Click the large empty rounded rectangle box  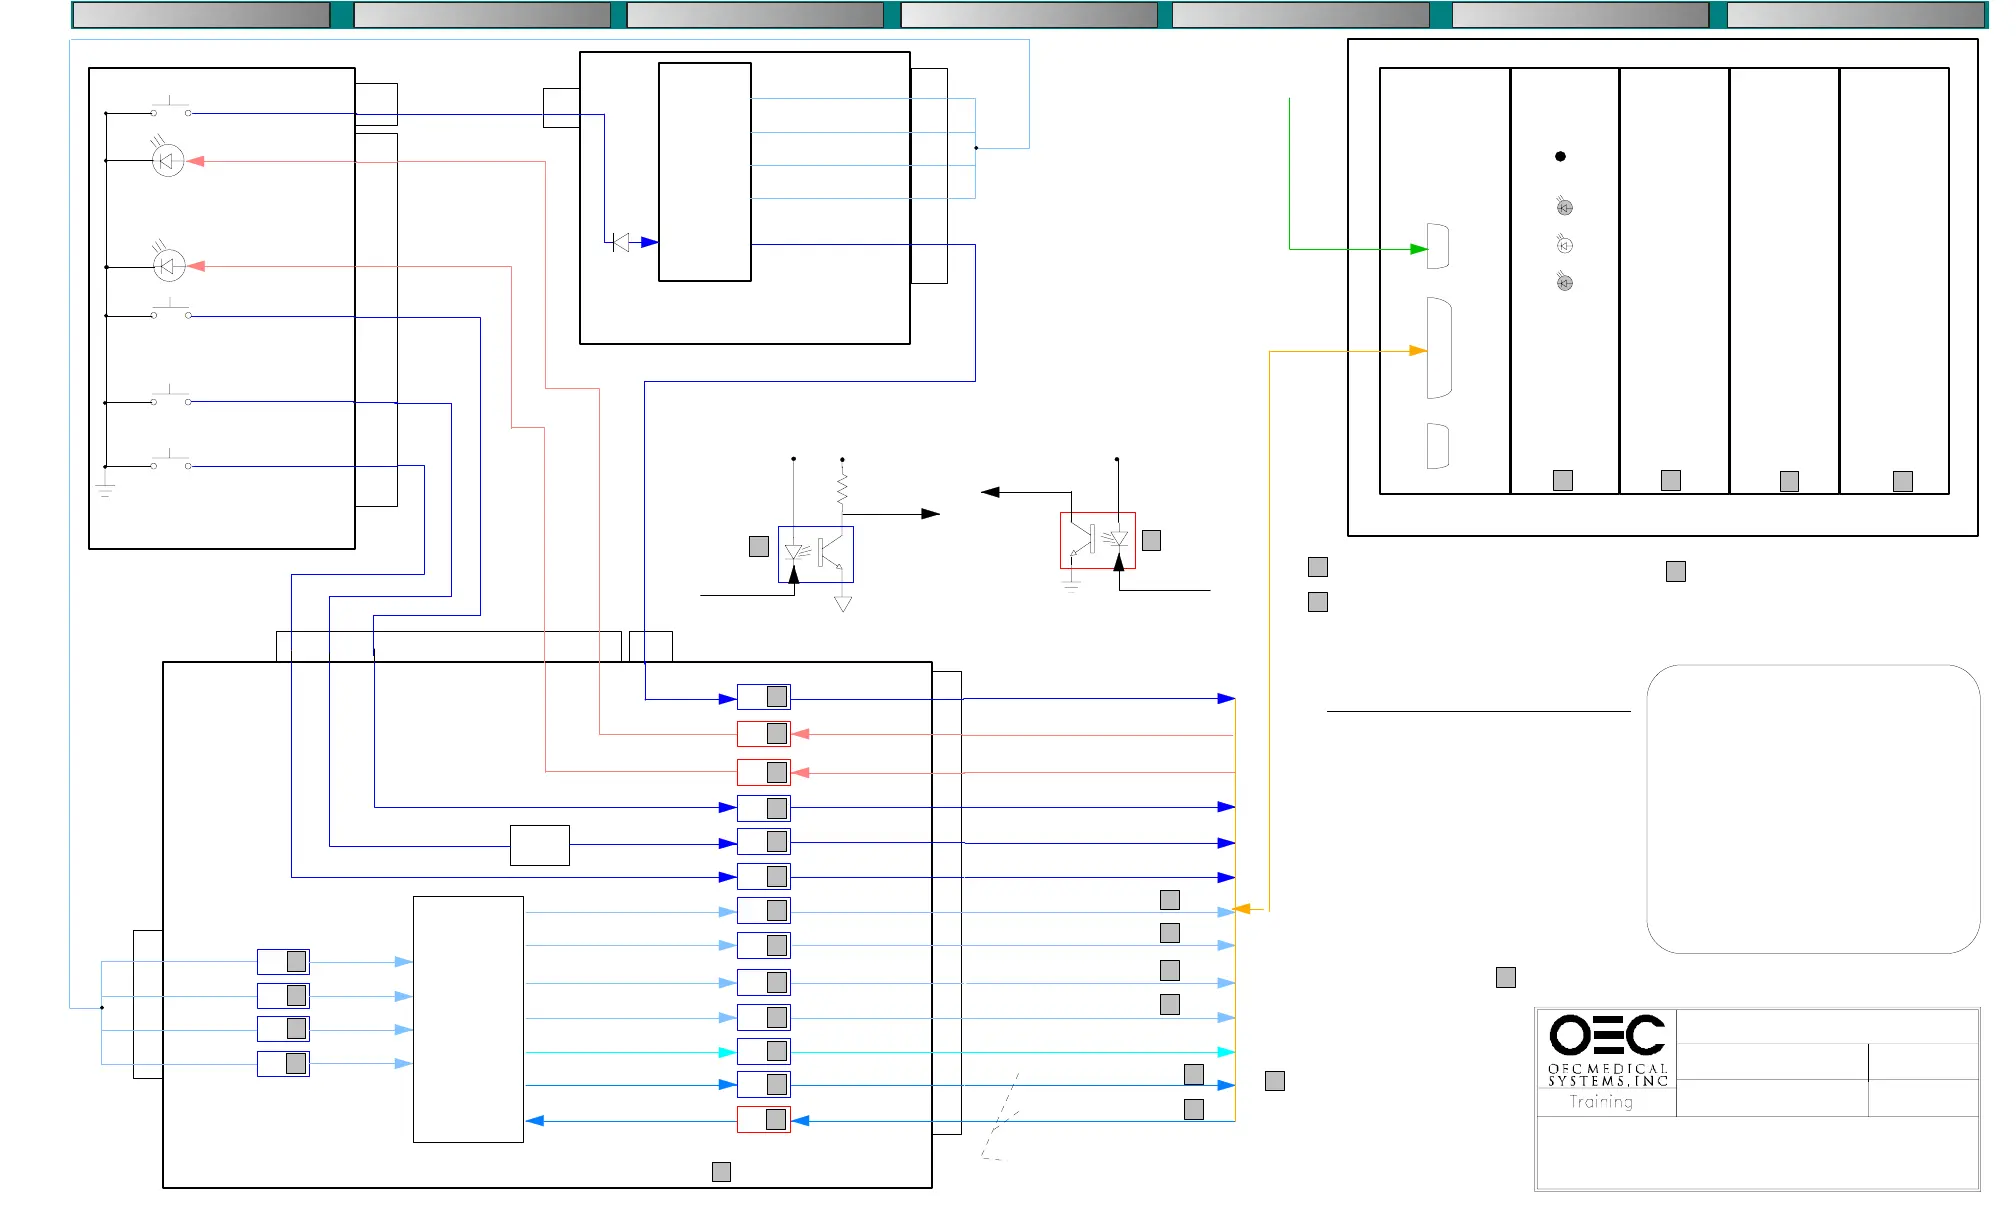(x=1812, y=809)
